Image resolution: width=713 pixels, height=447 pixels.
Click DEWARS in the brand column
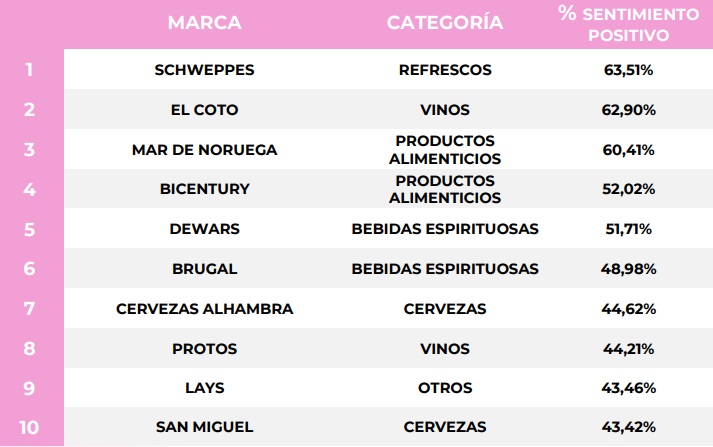[204, 229]
